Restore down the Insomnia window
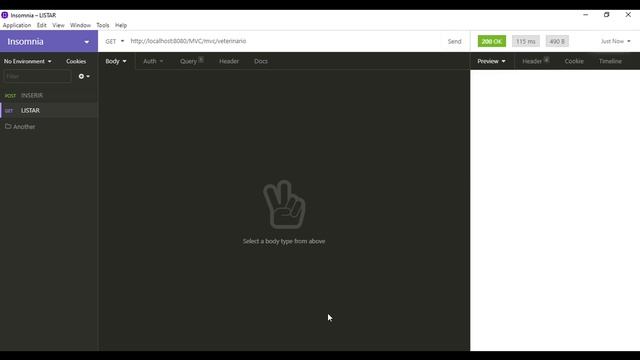 click(x=607, y=15)
